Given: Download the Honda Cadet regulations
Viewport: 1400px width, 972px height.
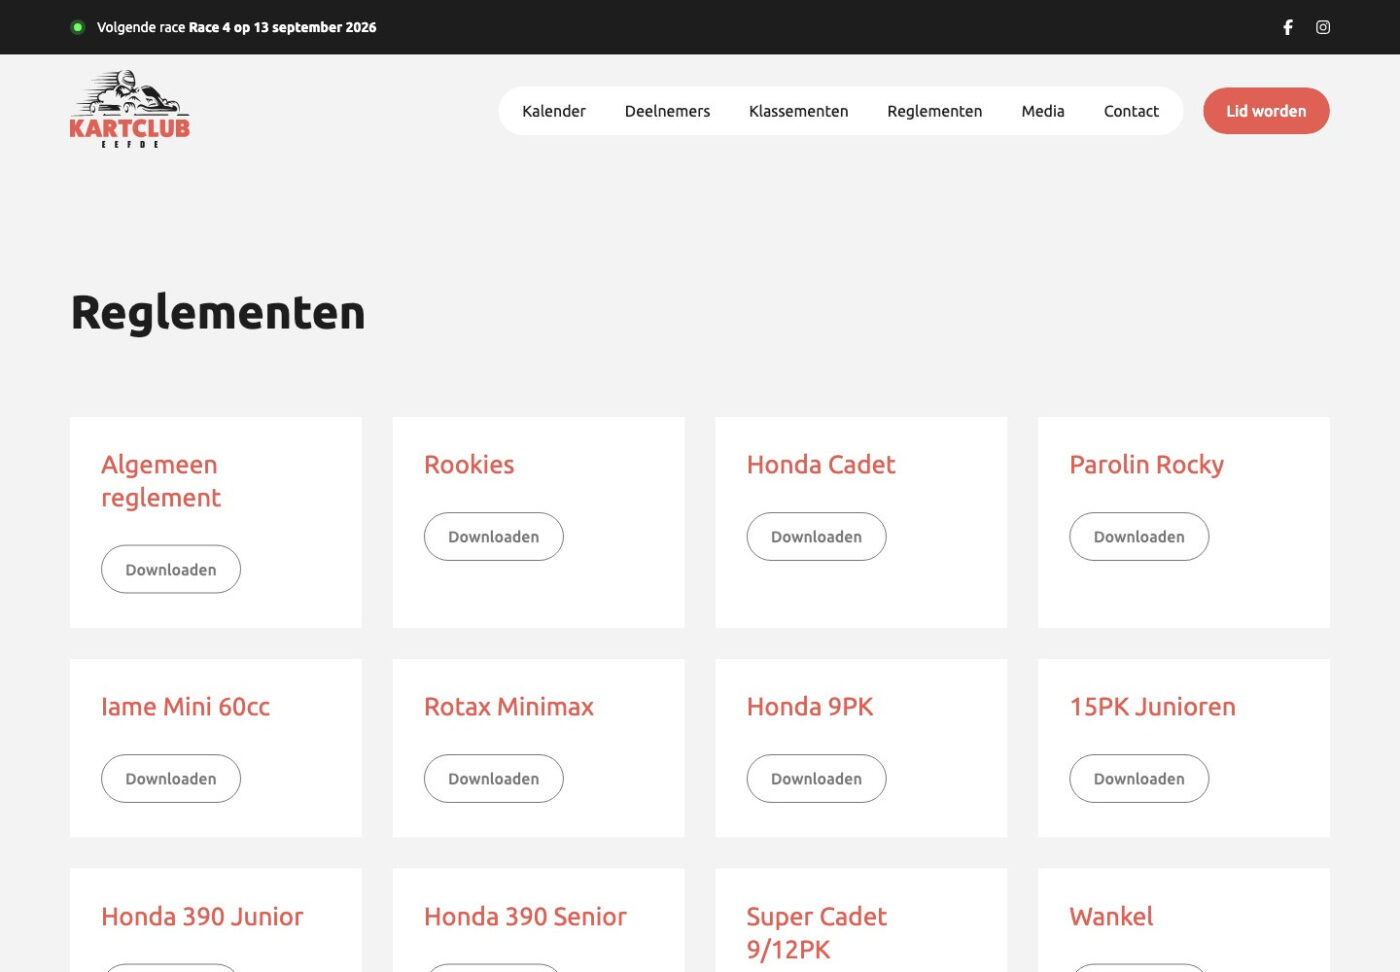Looking at the screenshot, I should [x=816, y=536].
